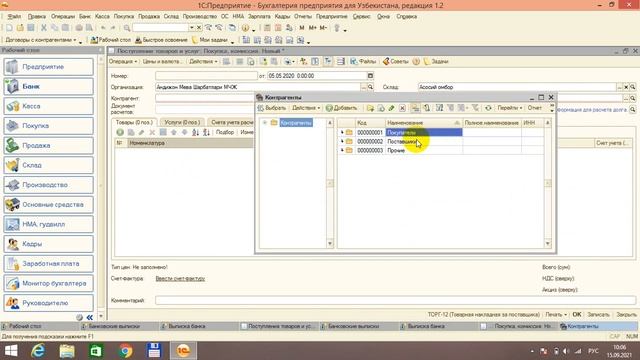Click the M+ memory button in toolbar

(x=313, y=28)
